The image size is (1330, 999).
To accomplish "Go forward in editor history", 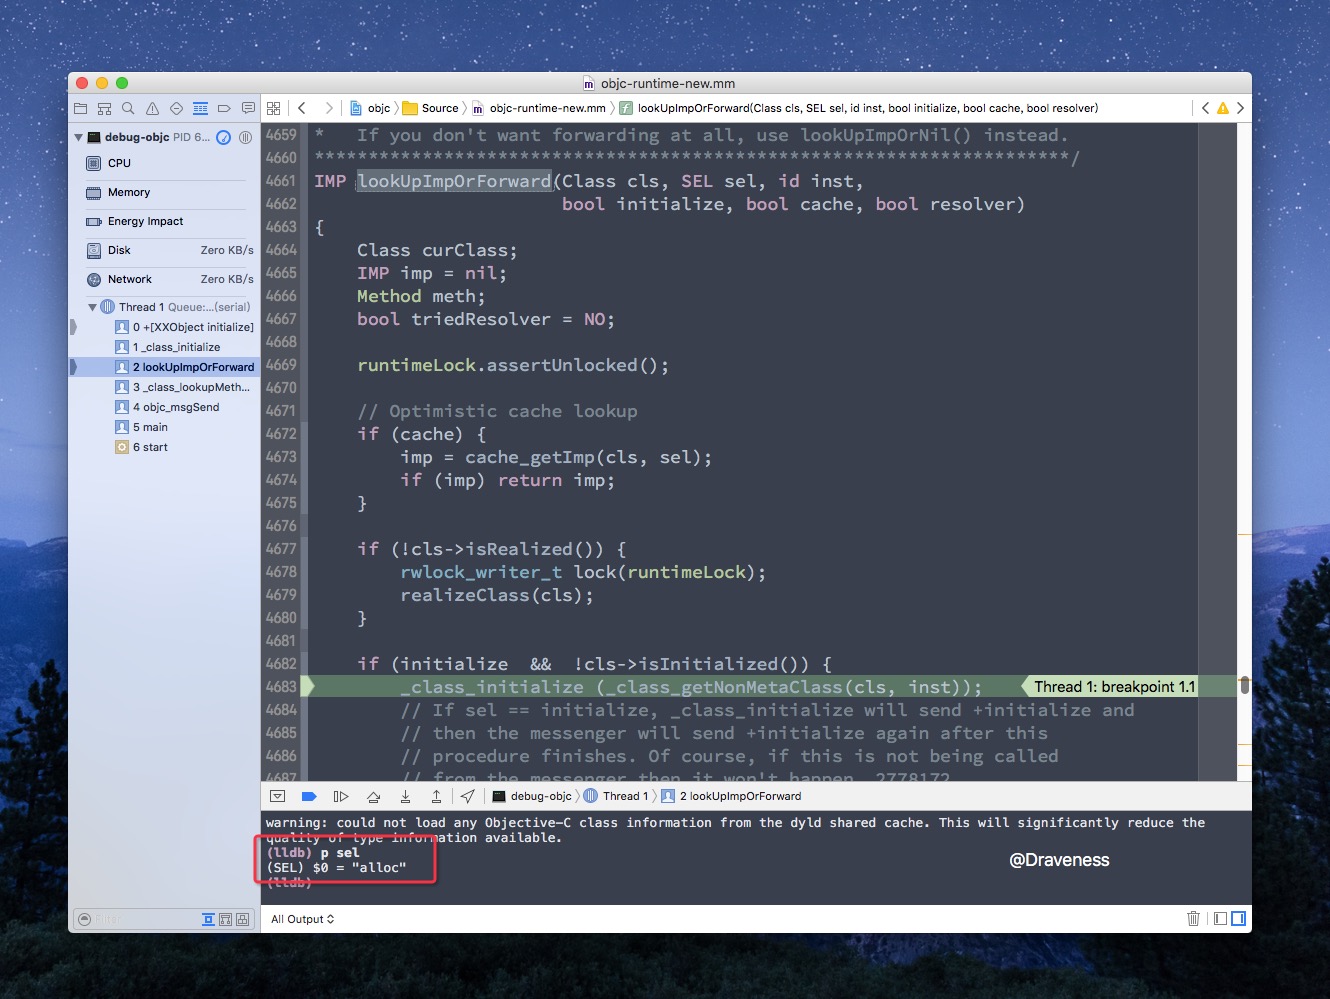I will (328, 108).
